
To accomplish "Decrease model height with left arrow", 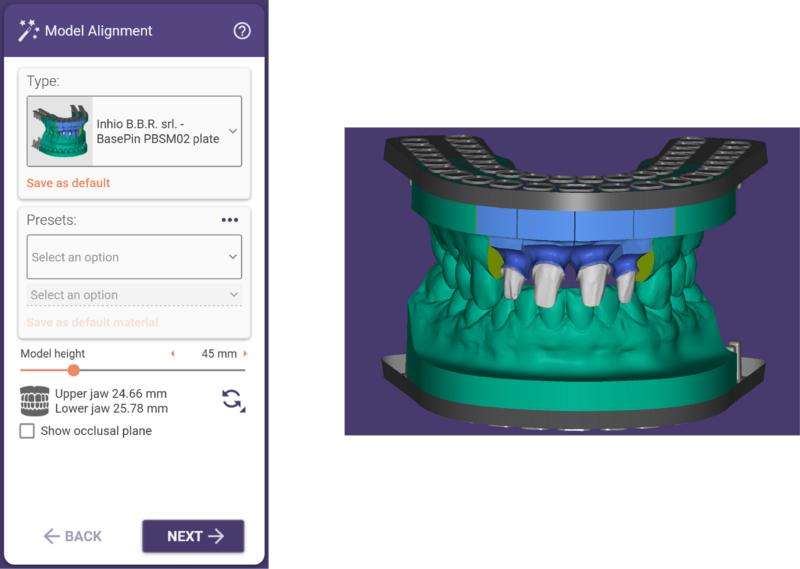I will pos(172,354).
